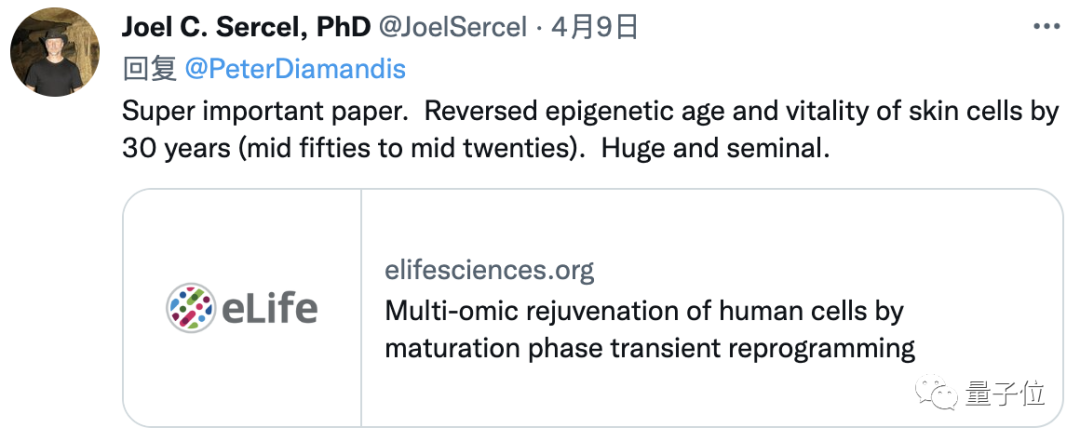This screenshot has height=441, width=1080.
Task: Click the 量子位 watermark text
Action: click(x=1004, y=394)
